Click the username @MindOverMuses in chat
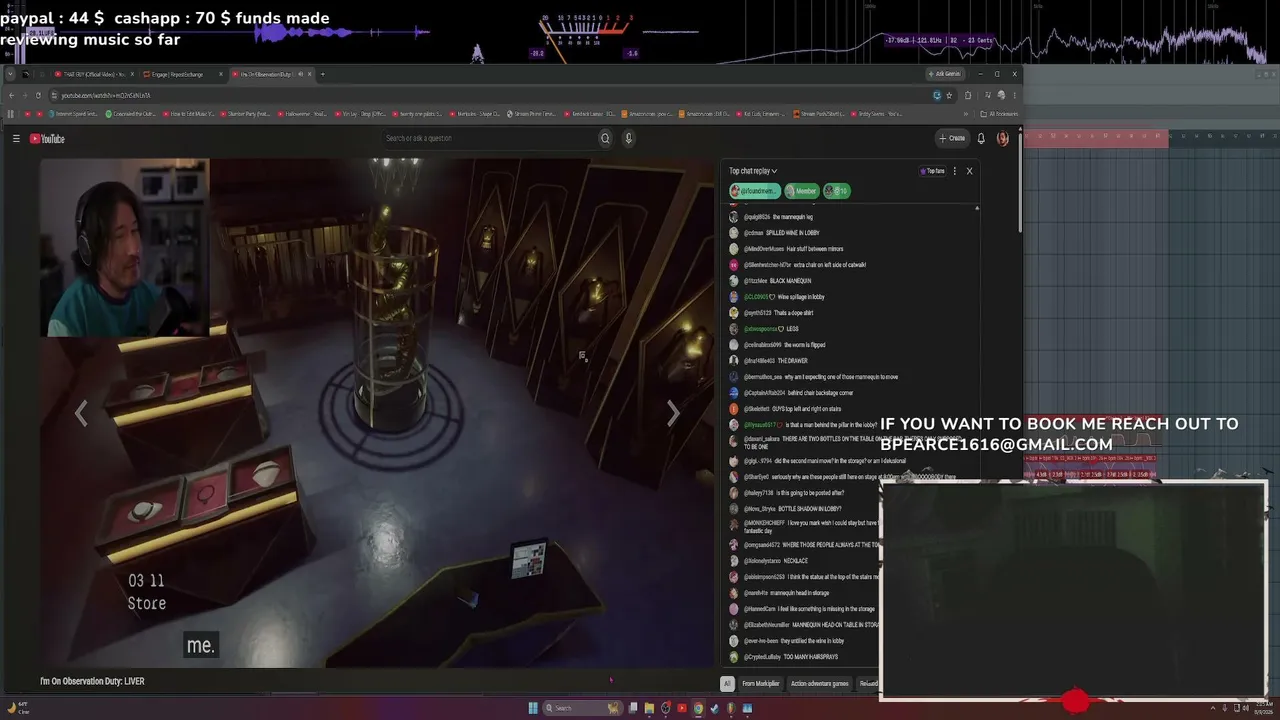 pyautogui.click(x=763, y=249)
